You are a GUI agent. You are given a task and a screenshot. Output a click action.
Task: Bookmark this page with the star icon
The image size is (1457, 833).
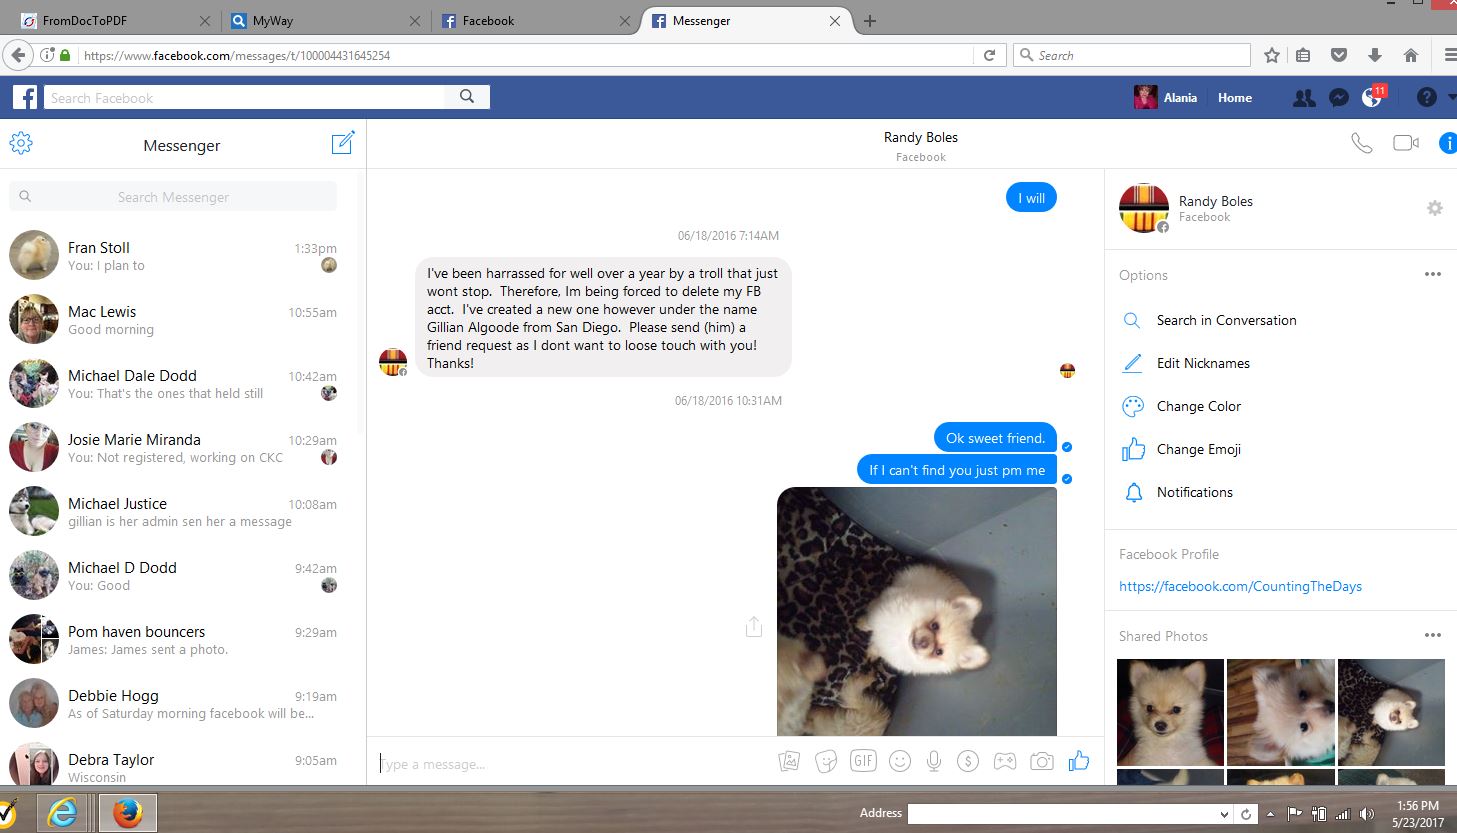pos(1271,55)
